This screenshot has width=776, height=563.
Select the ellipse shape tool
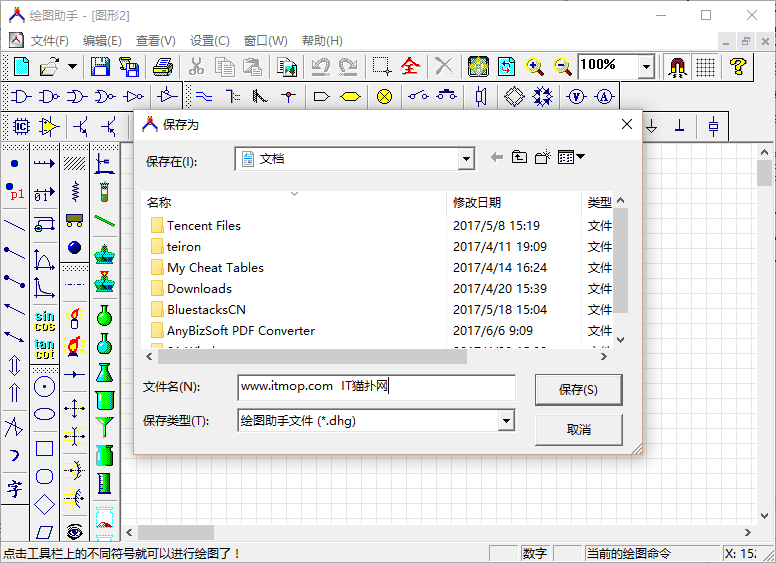click(x=45, y=414)
